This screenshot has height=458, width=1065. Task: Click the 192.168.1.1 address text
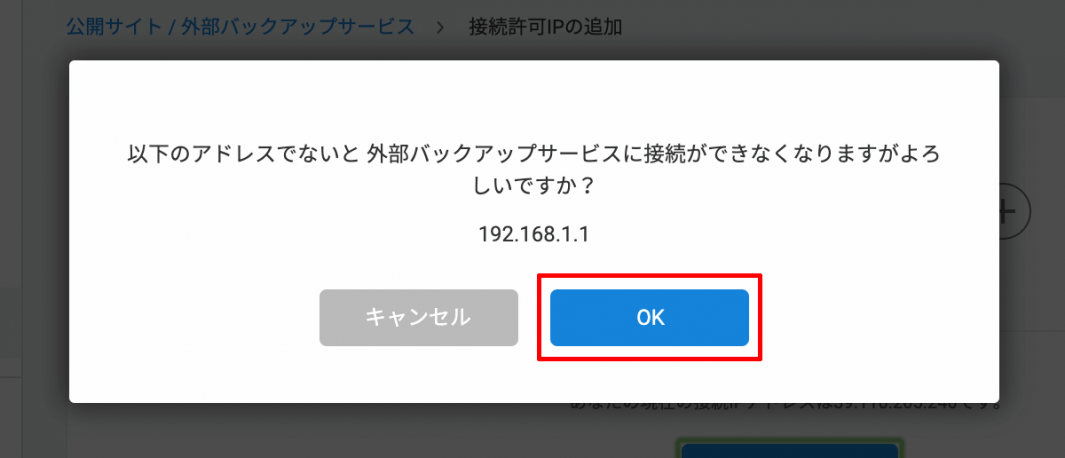tap(534, 234)
